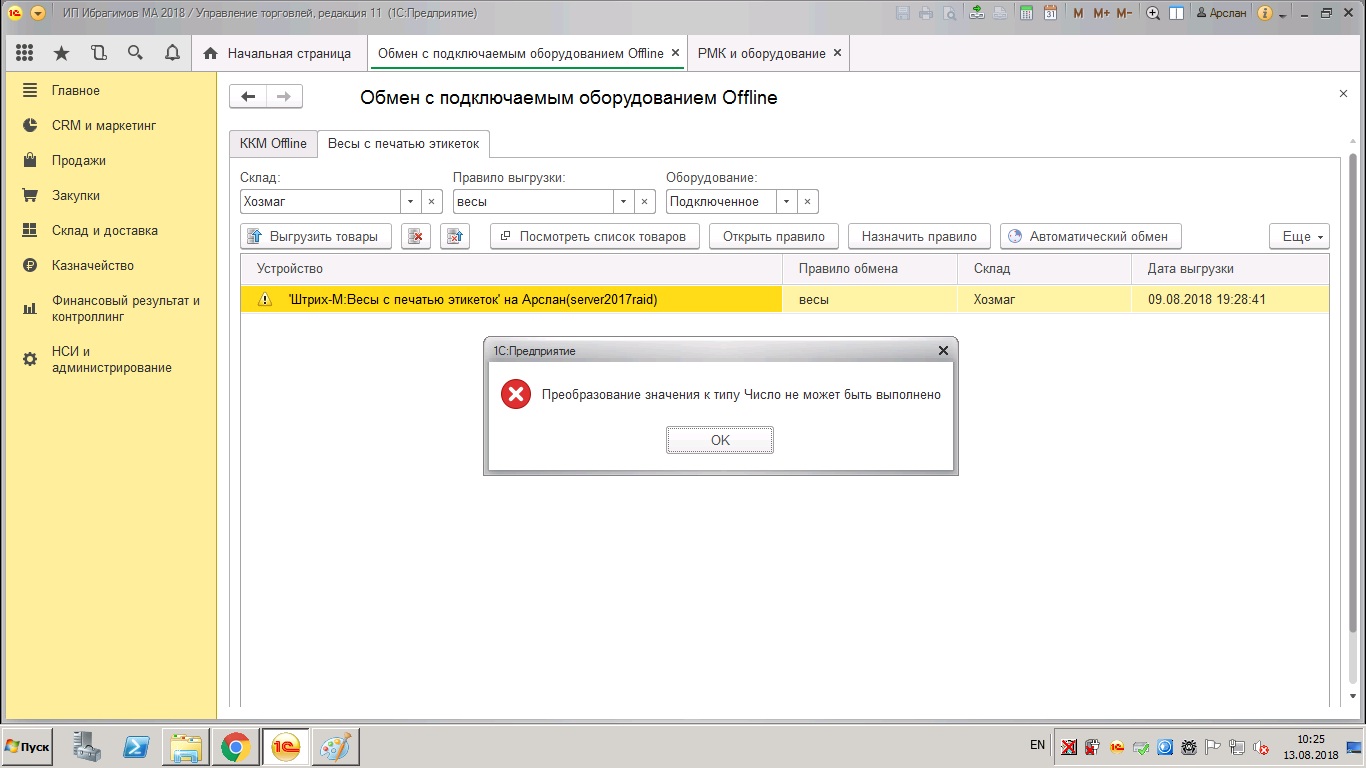Switch to РМК и оборудование tab
This screenshot has height=768, width=1366.
point(761,53)
